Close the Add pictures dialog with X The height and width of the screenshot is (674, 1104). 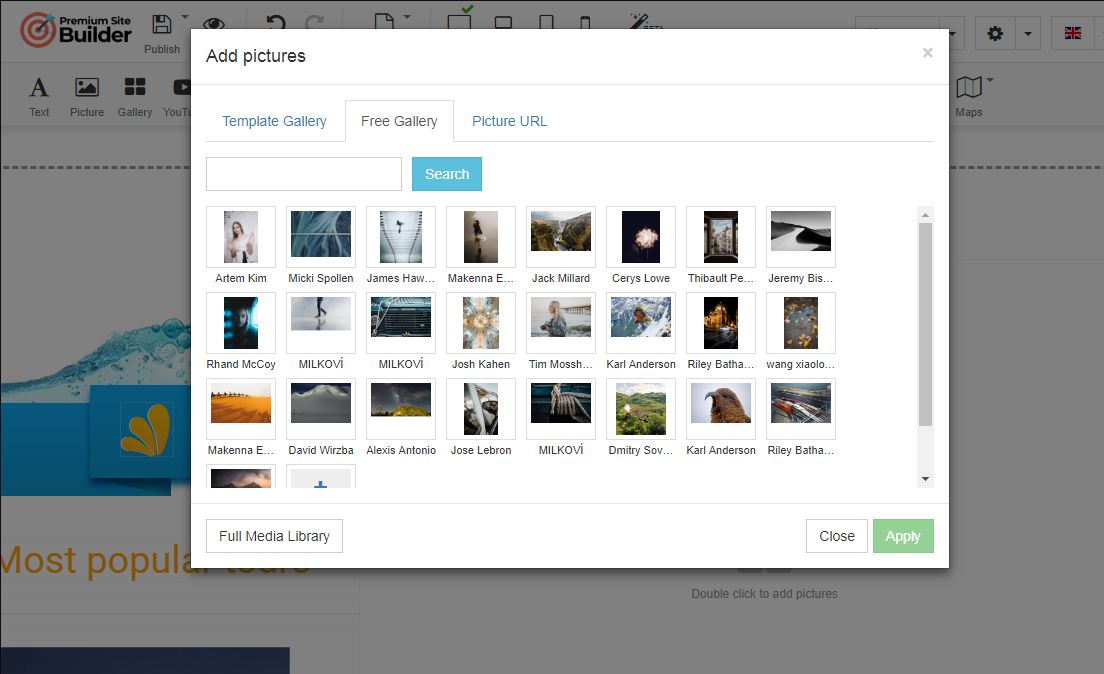[x=927, y=53]
